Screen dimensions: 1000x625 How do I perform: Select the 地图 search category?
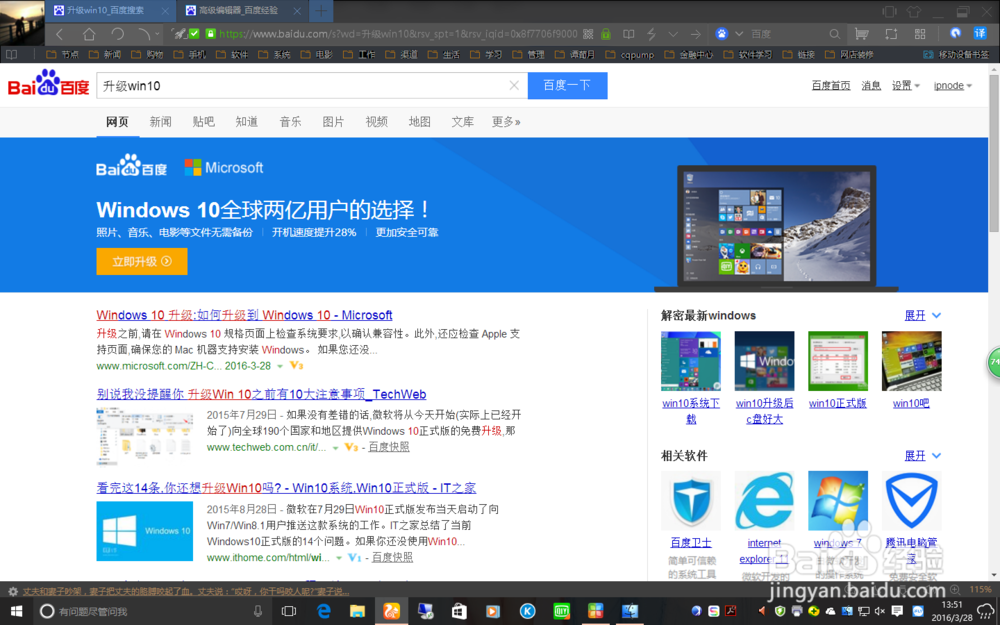tap(420, 121)
